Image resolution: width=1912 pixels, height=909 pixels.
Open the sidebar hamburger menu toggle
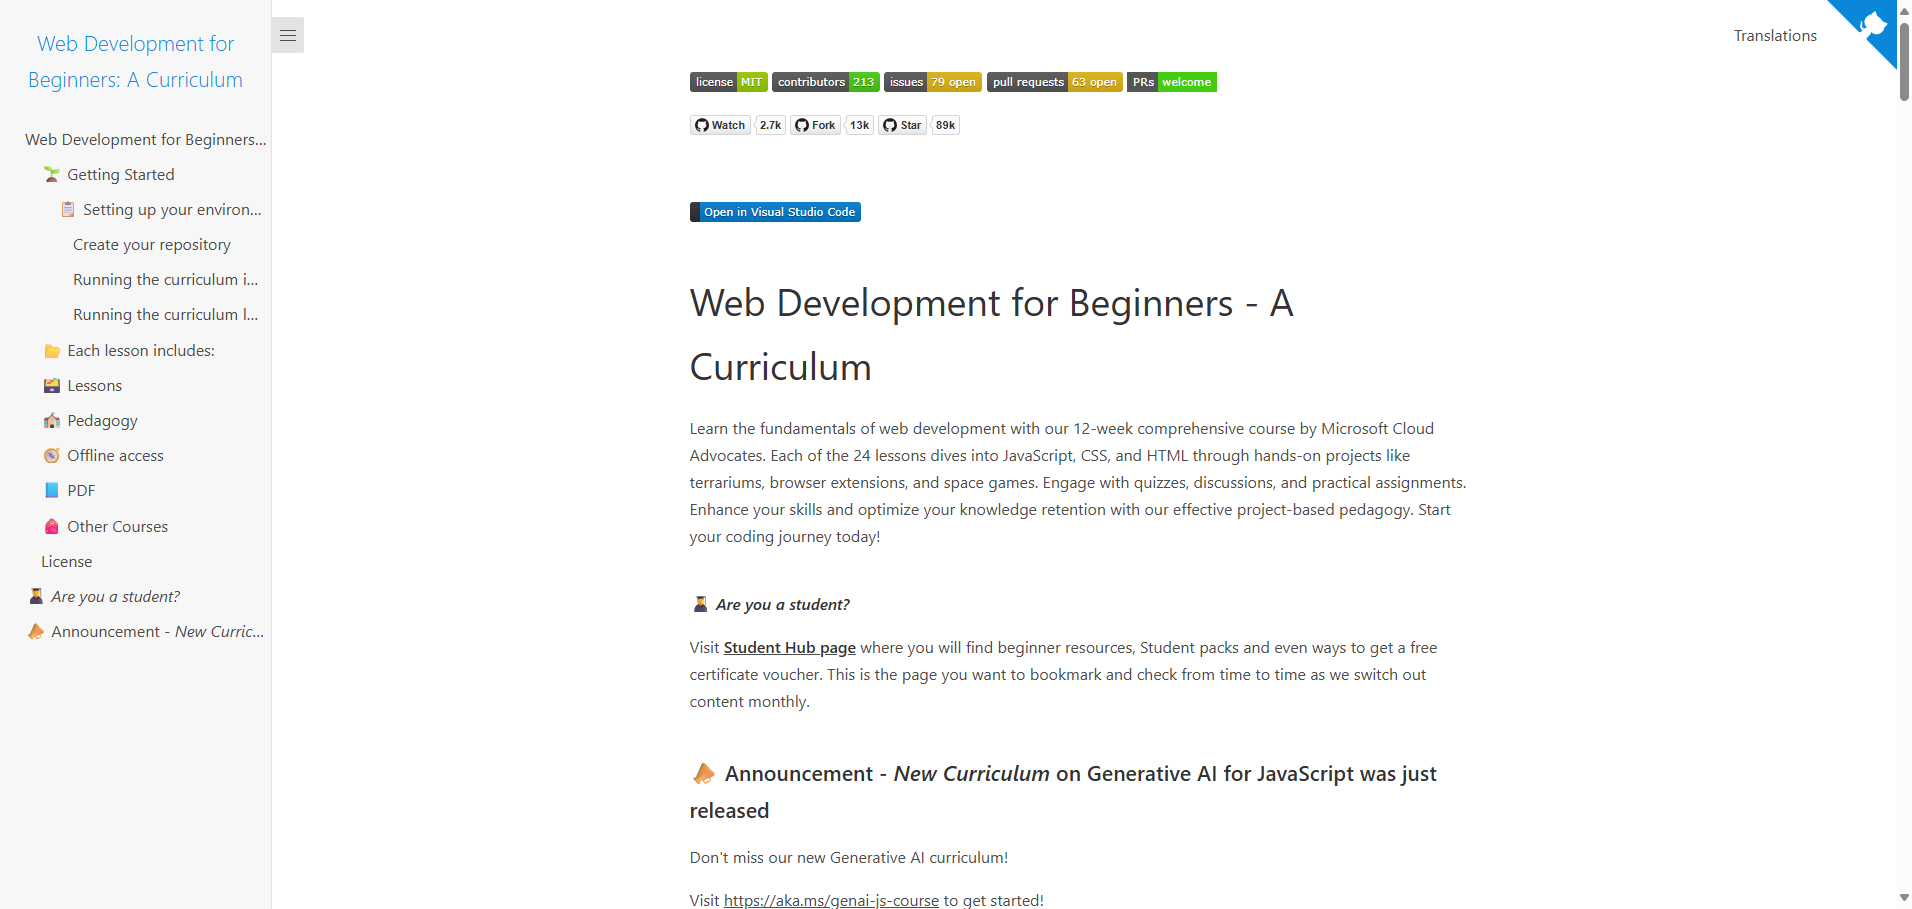288,34
